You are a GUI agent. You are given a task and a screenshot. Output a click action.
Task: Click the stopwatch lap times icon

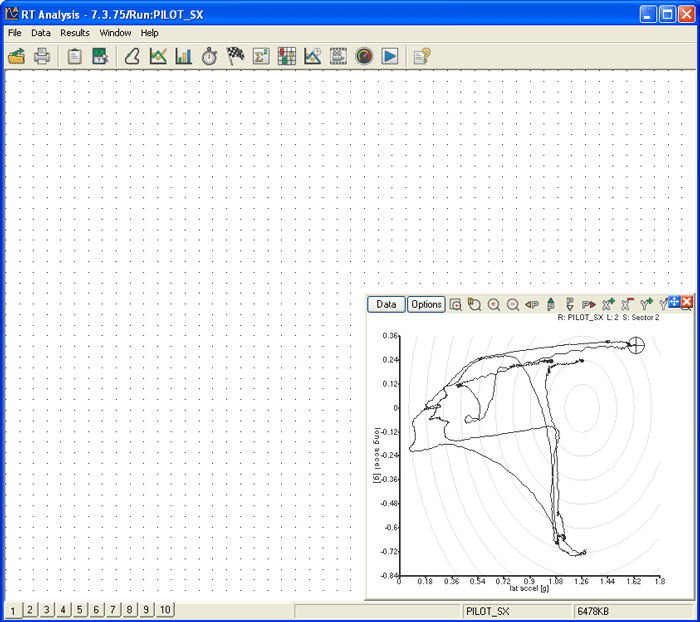(209, 56)
